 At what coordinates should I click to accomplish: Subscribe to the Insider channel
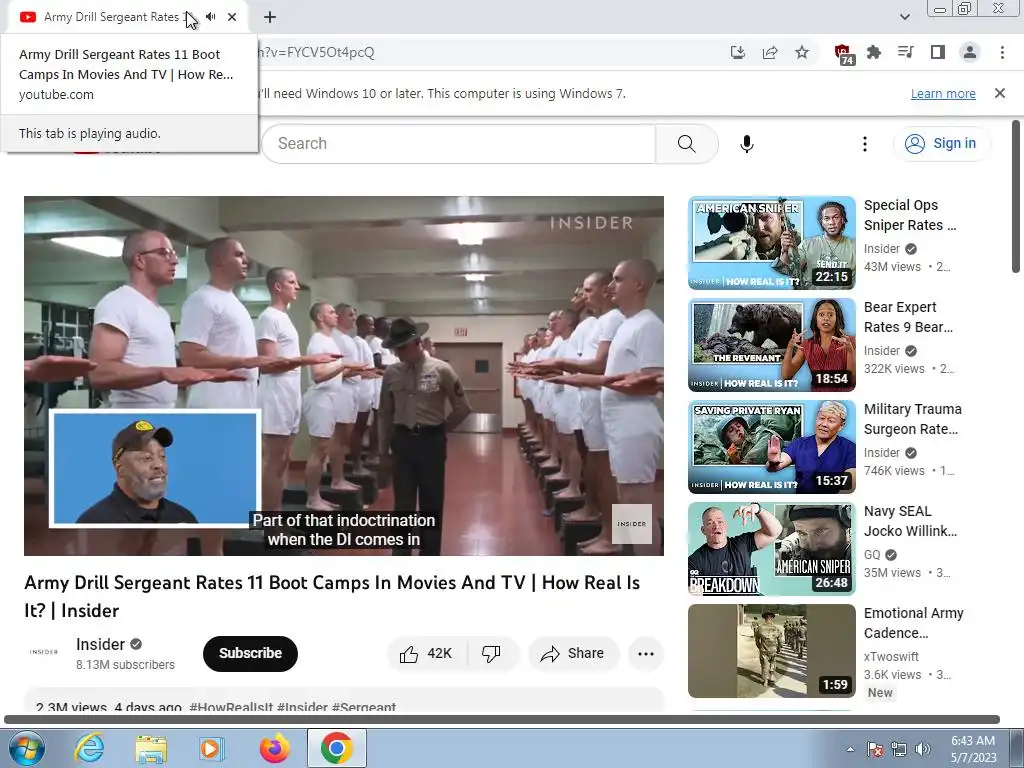coord(250,653)
